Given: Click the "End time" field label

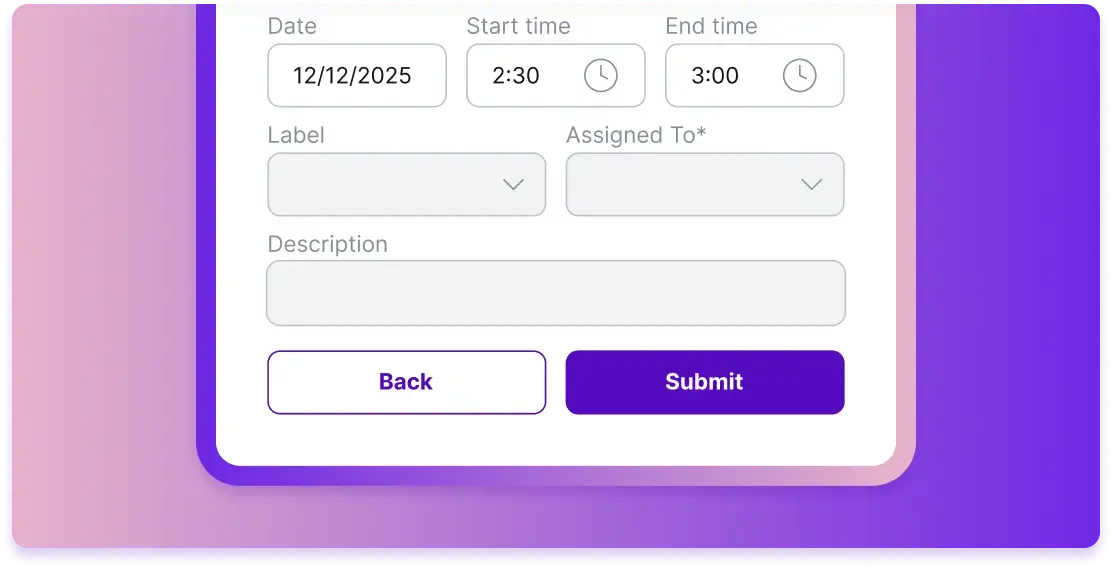Looking at the screenshot, I should [711, 26].
